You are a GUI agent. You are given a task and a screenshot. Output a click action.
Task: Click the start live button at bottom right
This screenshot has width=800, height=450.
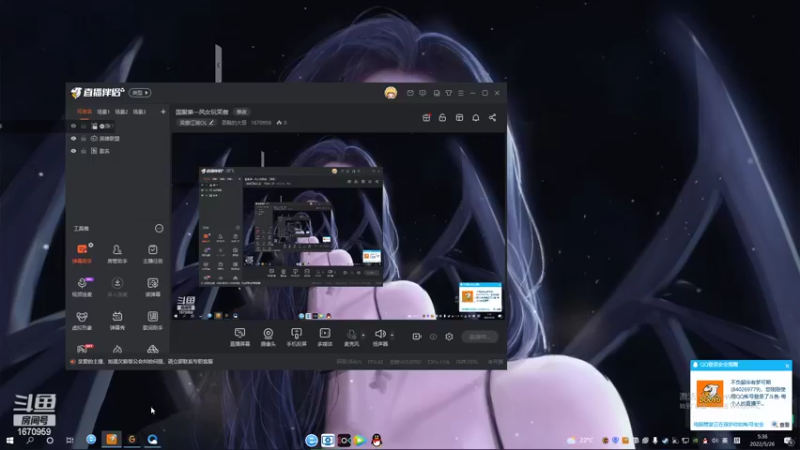pos(480,337)
